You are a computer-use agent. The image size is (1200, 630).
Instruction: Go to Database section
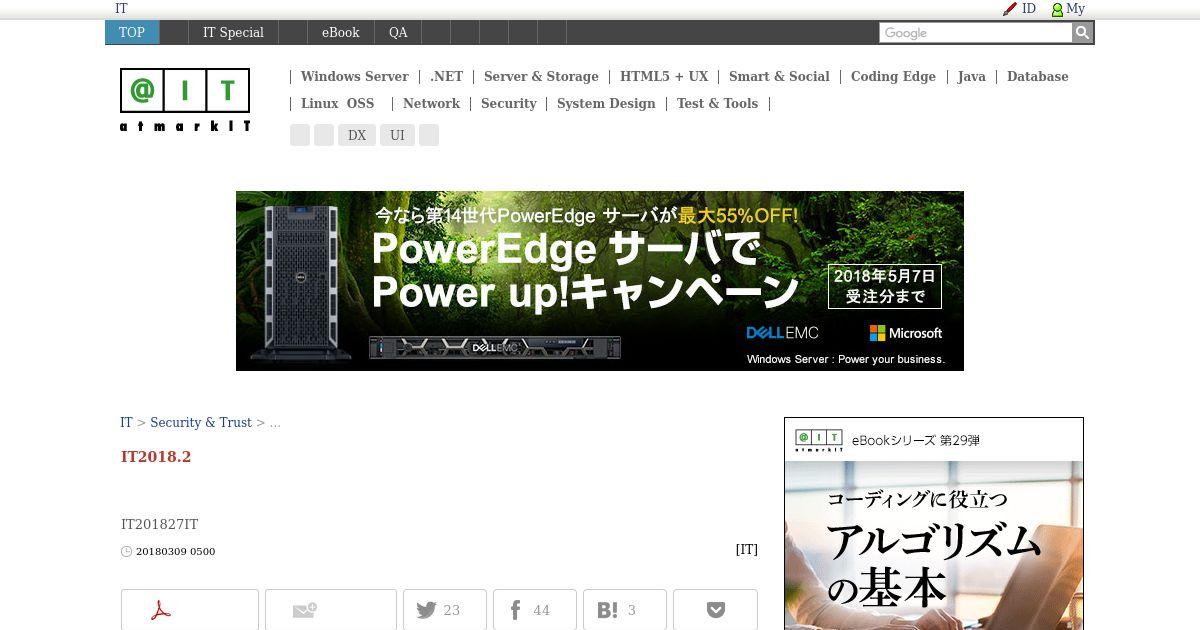pos(1037,76)
